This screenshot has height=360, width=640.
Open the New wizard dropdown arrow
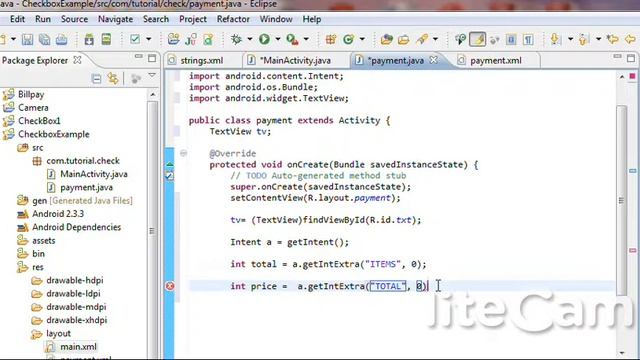click(13, 39)
